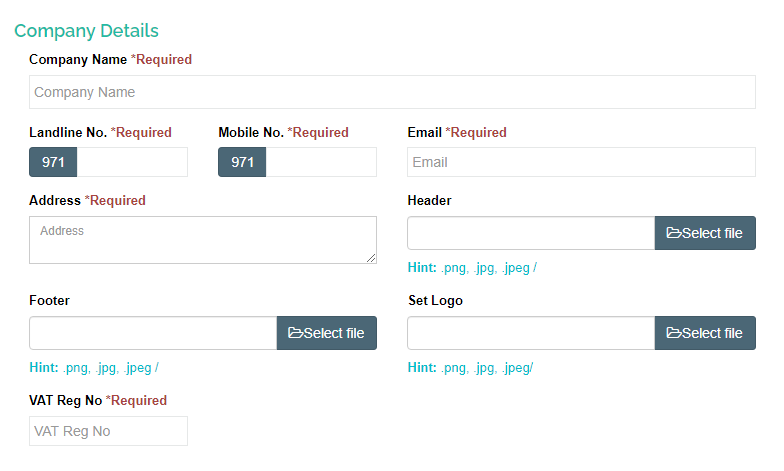Click the hint text below Header
Image resolution: width=784 pixels, height=471 pixels.
(x=472, y=268)
